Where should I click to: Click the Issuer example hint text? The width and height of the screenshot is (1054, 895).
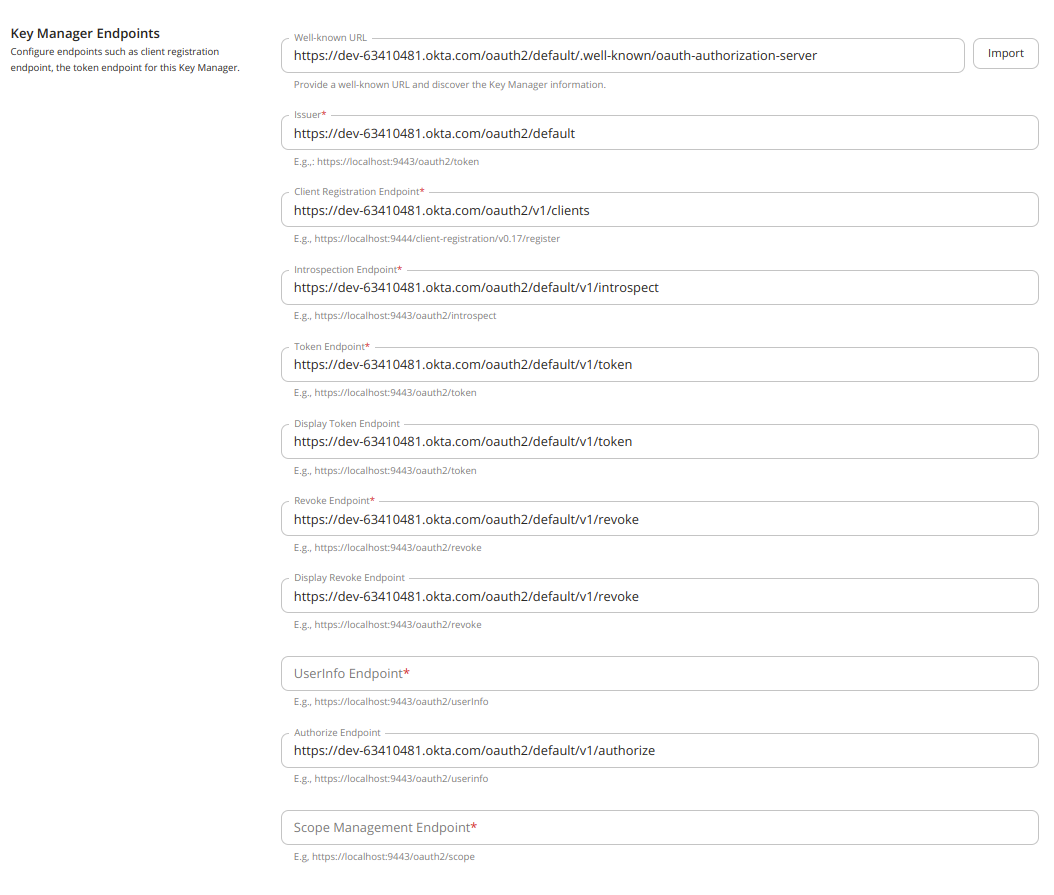click(385, 161)
